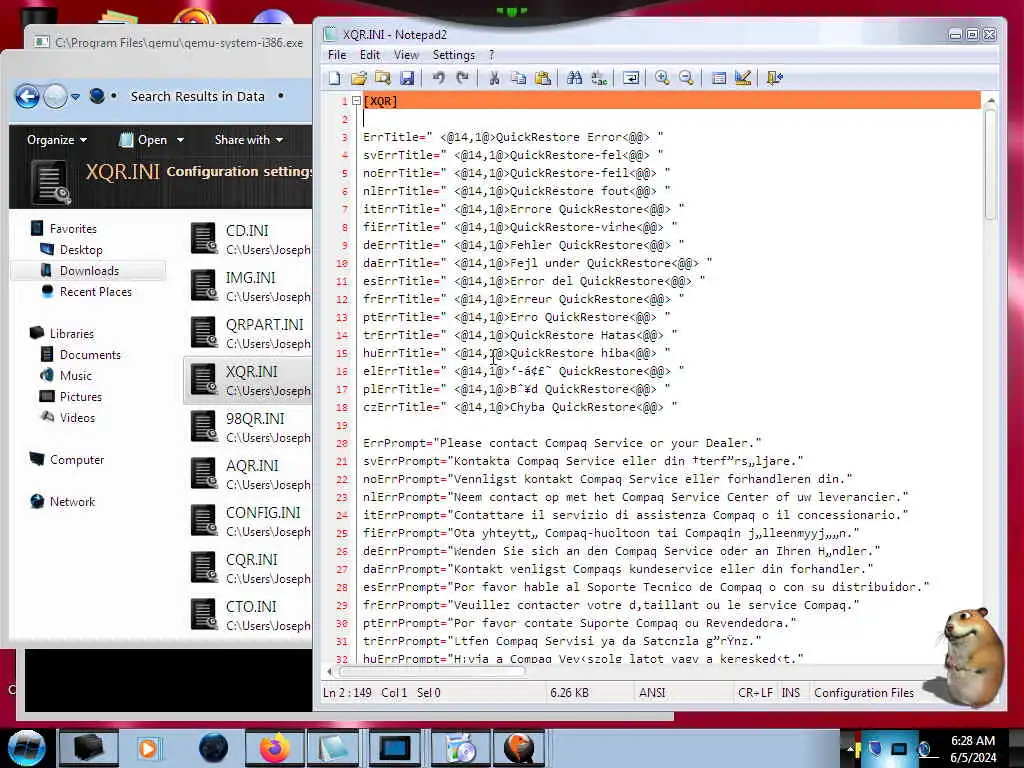1024x768 pixels.
Task: Open the media player taskbar icon
Action: click(148, 748)
